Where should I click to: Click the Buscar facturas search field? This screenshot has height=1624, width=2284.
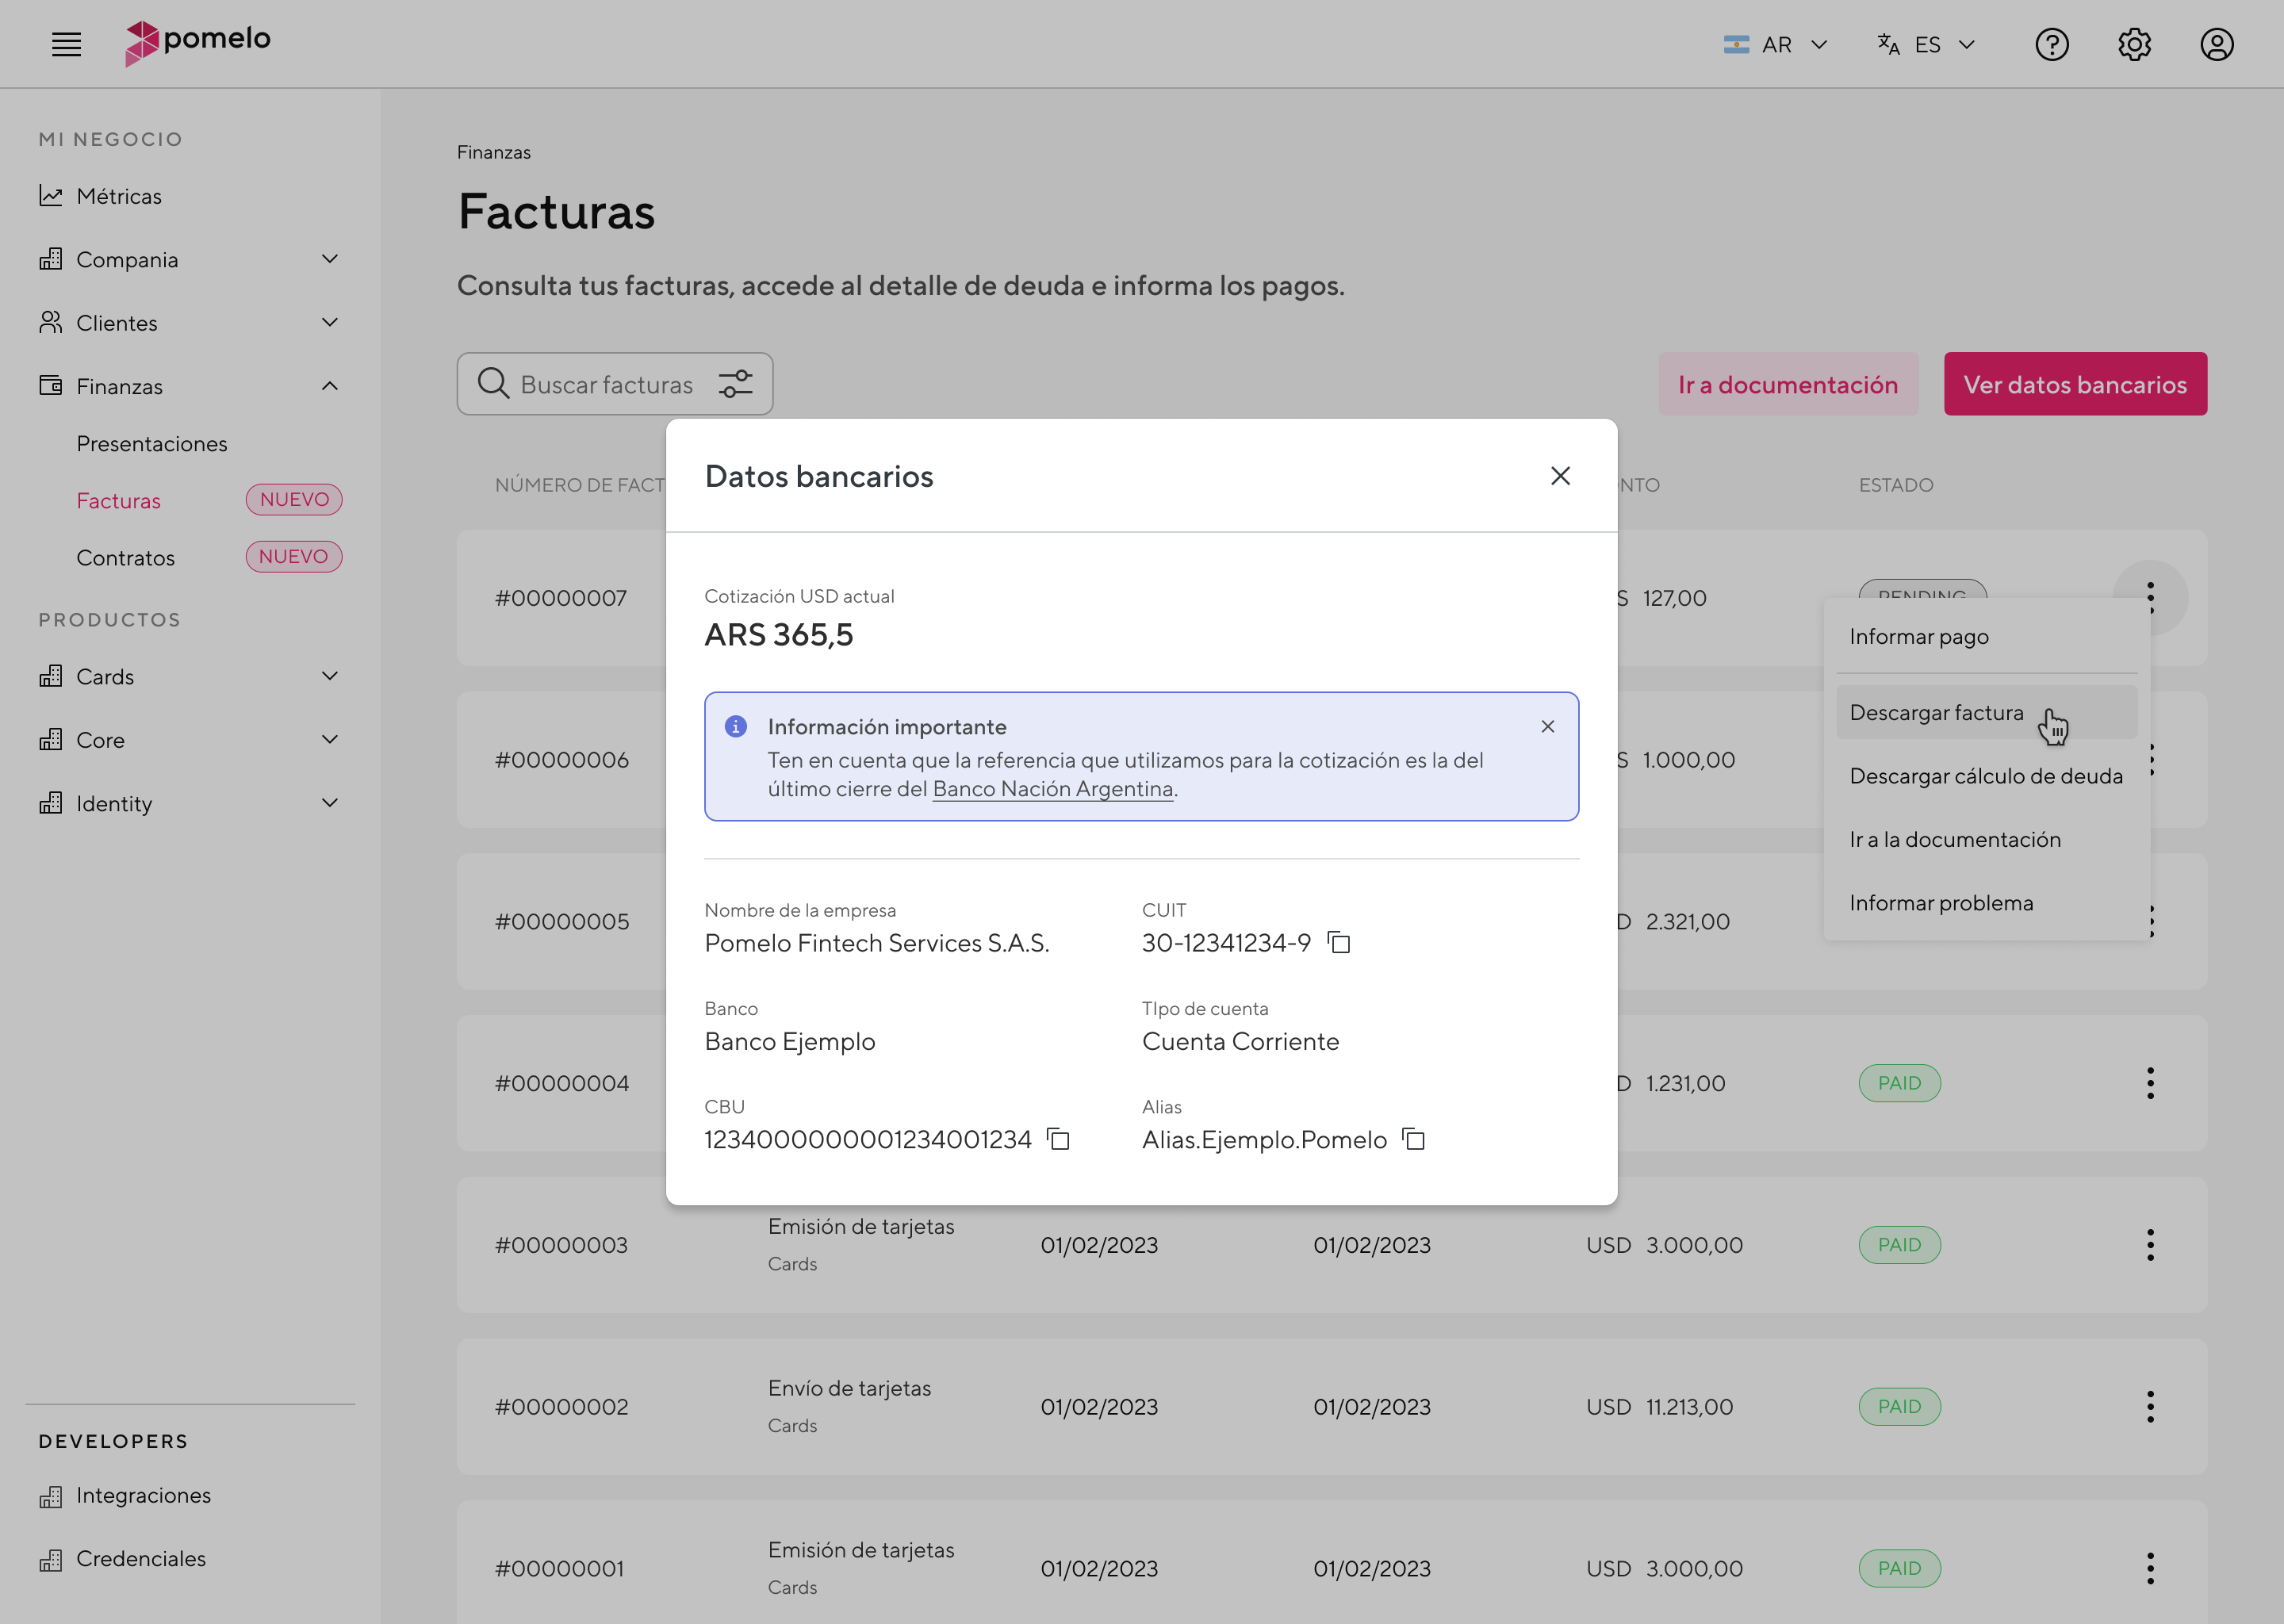pos(600,384)
